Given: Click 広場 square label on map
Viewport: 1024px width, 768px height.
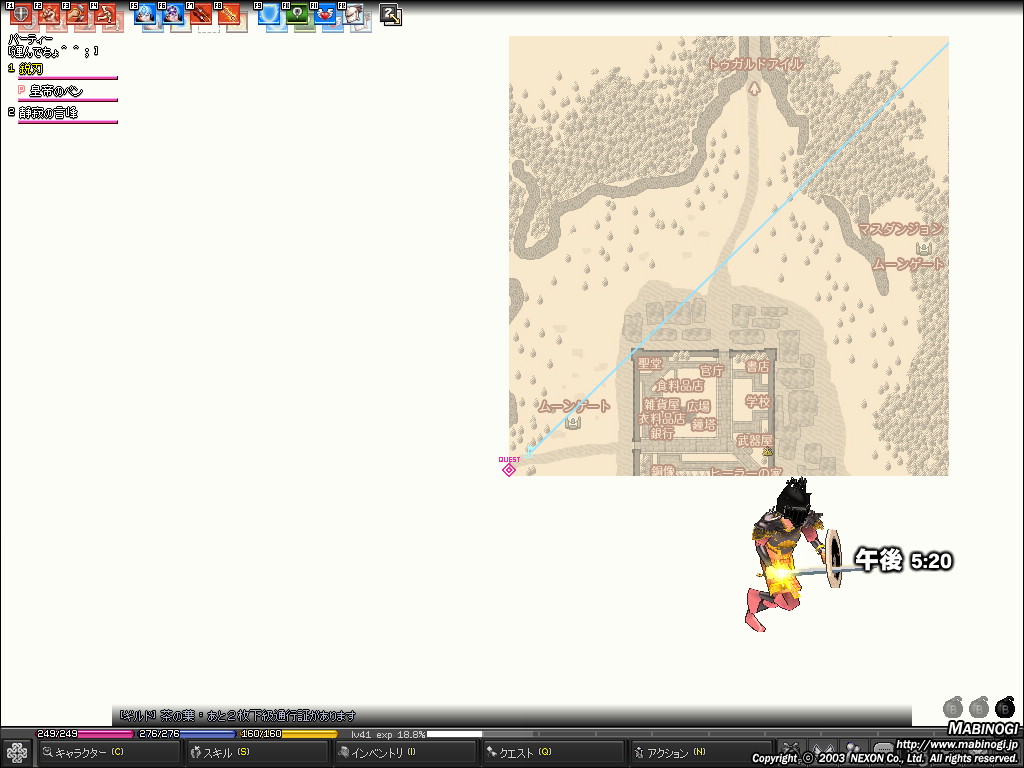Looking at the screenshot, I should pos(698,406).
